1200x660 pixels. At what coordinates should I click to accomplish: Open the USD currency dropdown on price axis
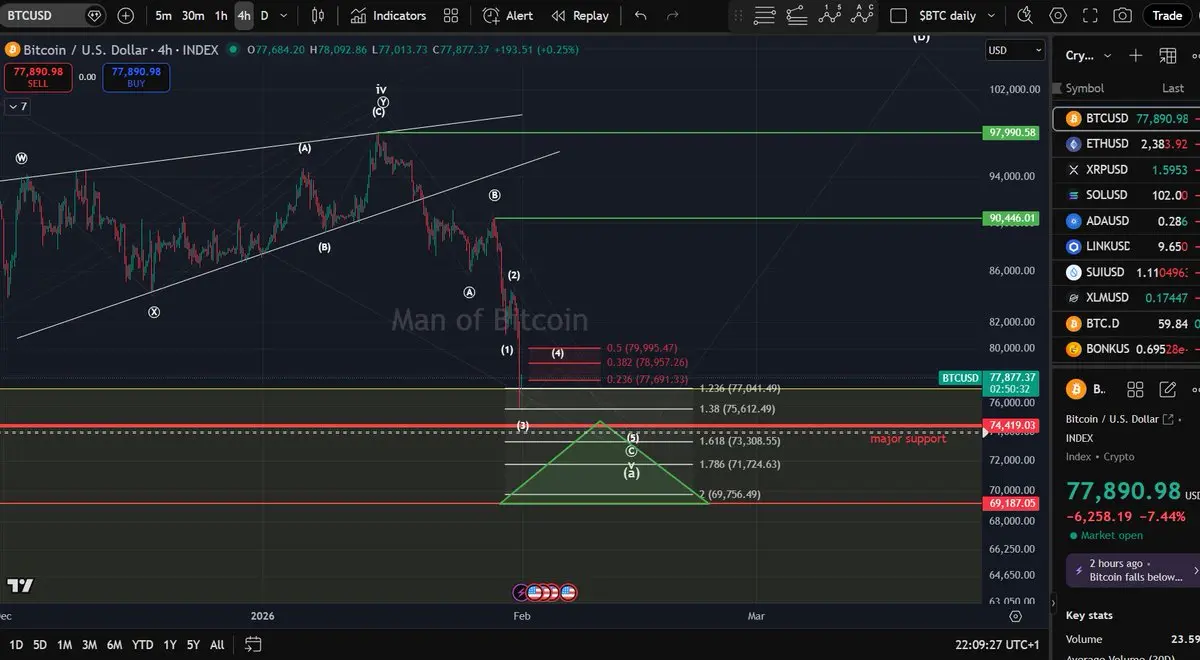pos(1014,50)
